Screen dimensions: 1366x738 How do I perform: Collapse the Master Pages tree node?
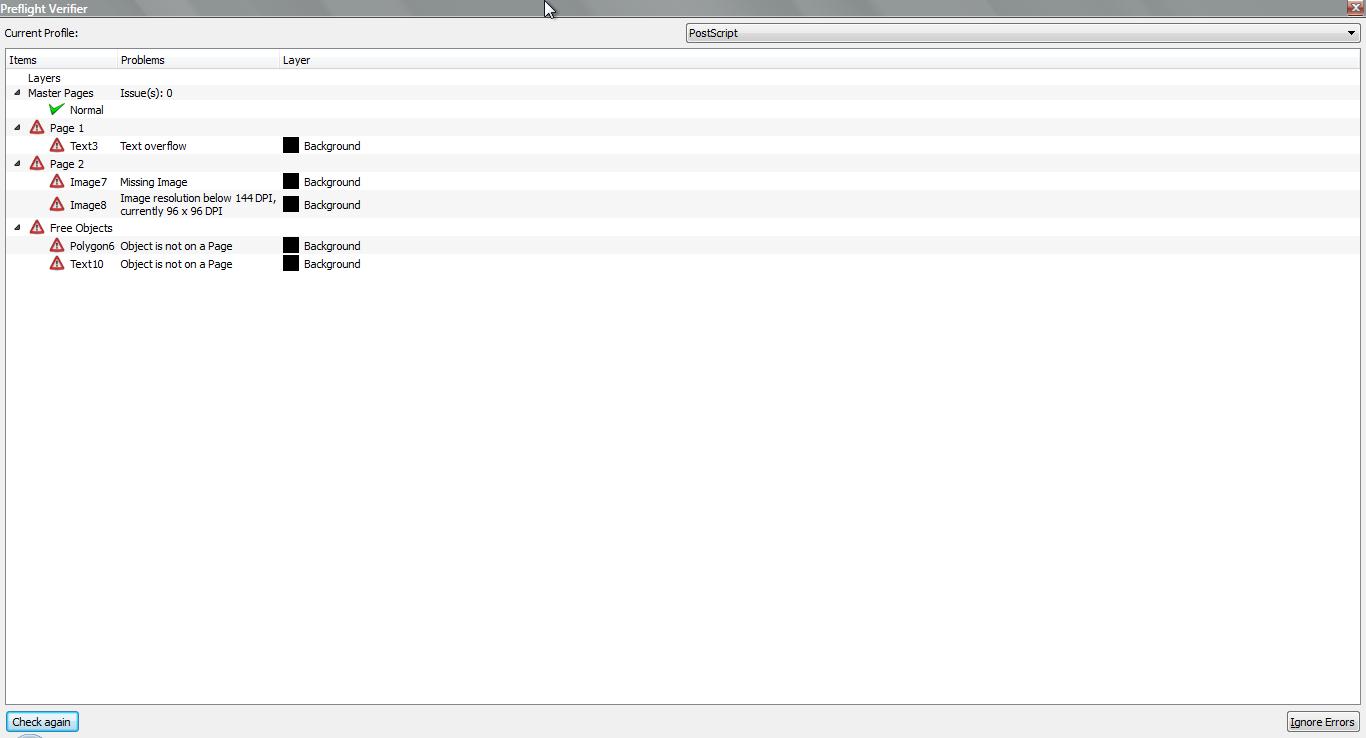(x=17, y=93)
